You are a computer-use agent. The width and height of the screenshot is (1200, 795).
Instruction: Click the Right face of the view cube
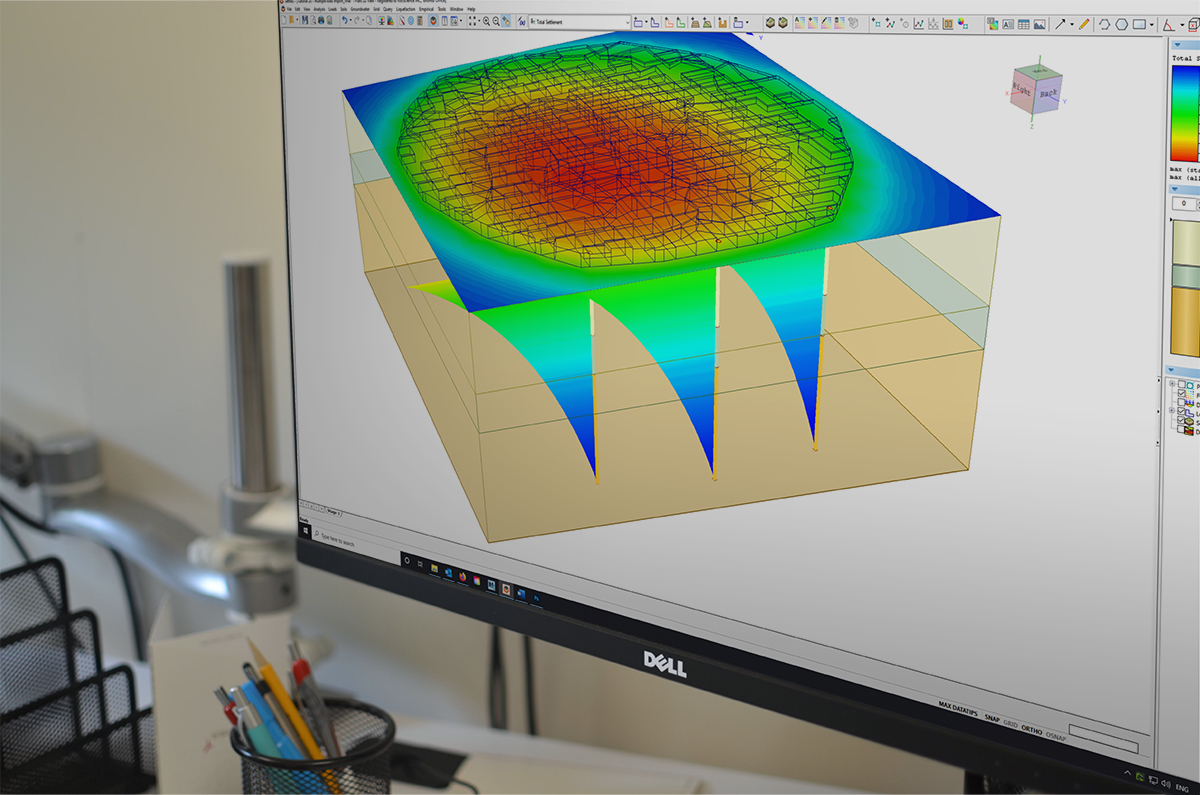coord(1022,91)
